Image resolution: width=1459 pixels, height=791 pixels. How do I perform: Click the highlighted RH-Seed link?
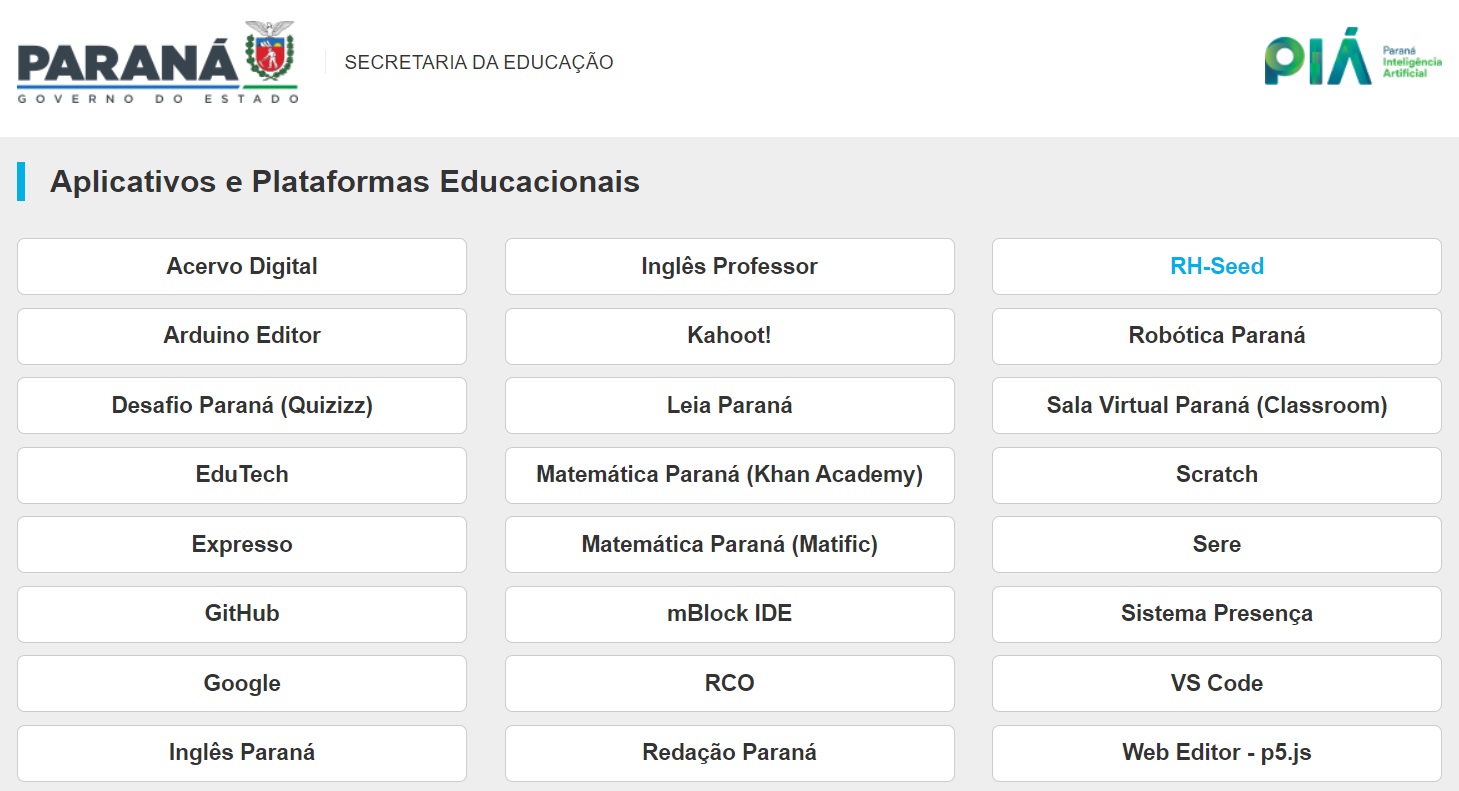[x=1216, y=267]
